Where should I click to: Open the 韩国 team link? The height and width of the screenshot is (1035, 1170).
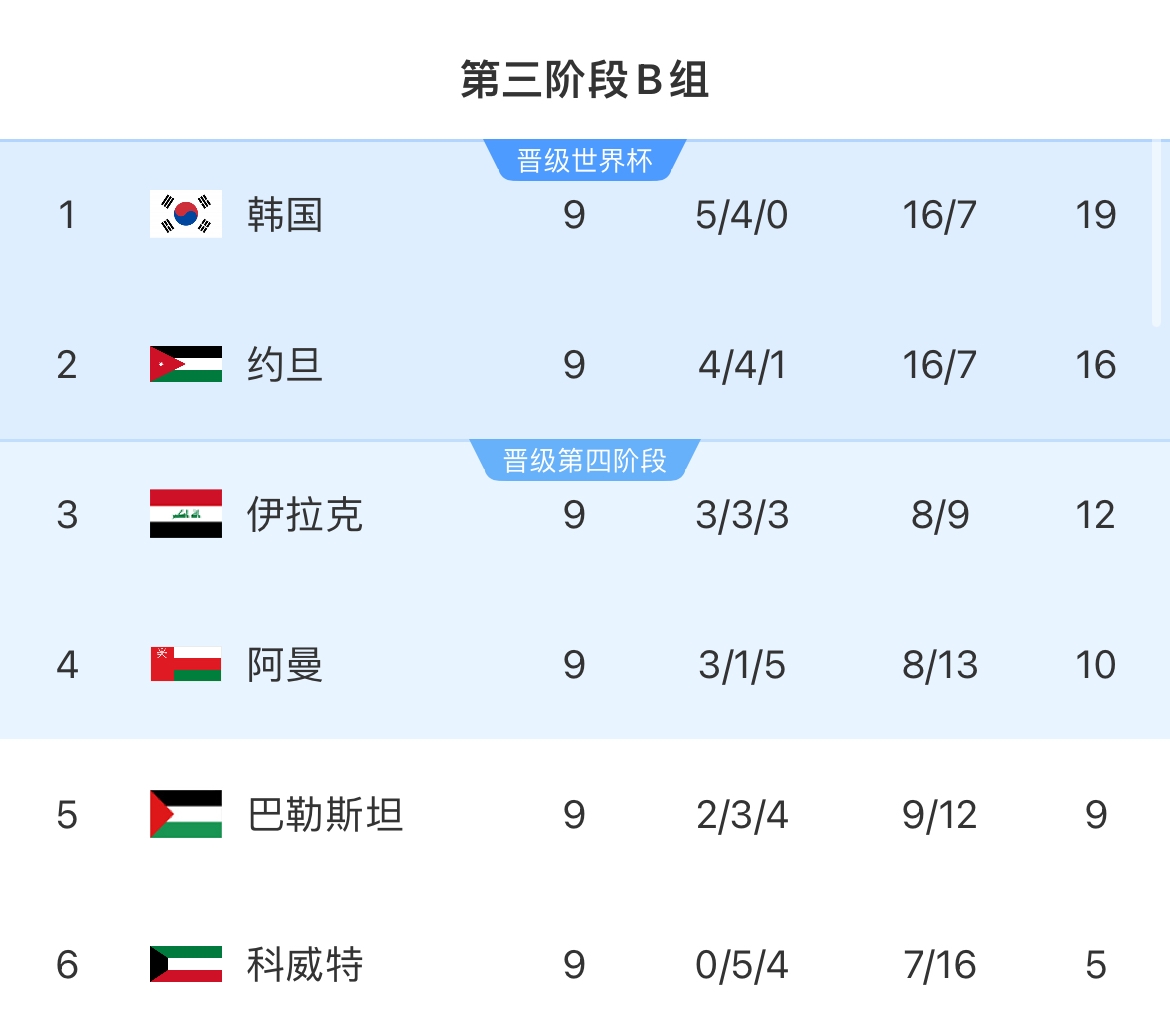(285, 214)
